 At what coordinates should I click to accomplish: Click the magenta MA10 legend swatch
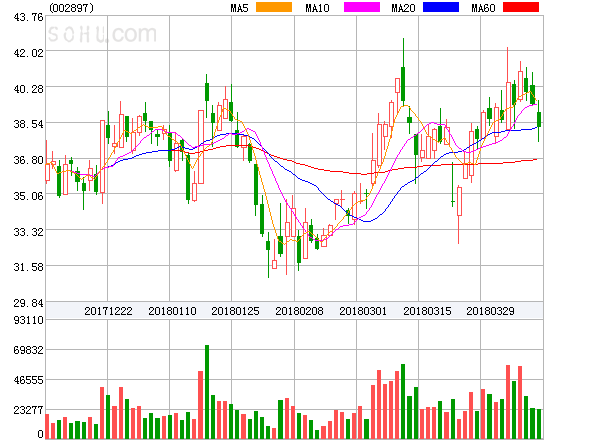[x=362, y=7]
